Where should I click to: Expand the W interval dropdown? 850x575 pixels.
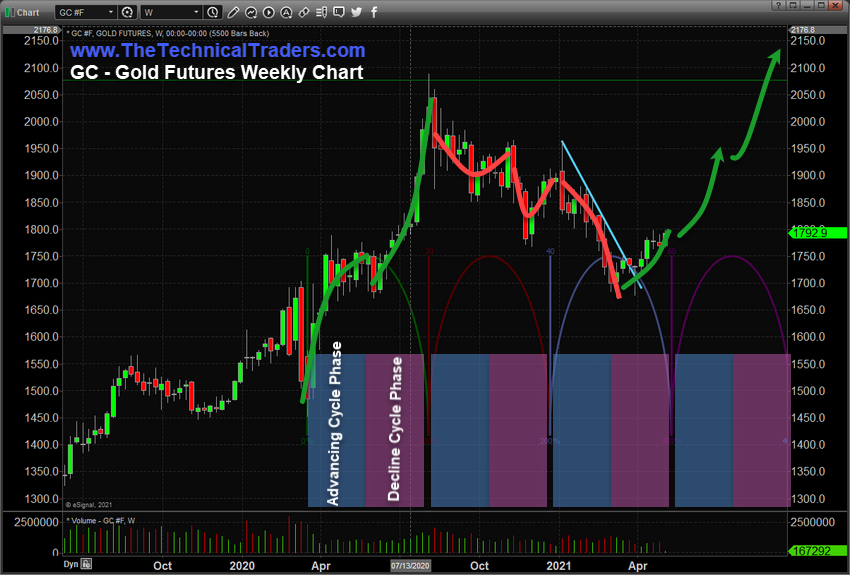tap(172, 12)
